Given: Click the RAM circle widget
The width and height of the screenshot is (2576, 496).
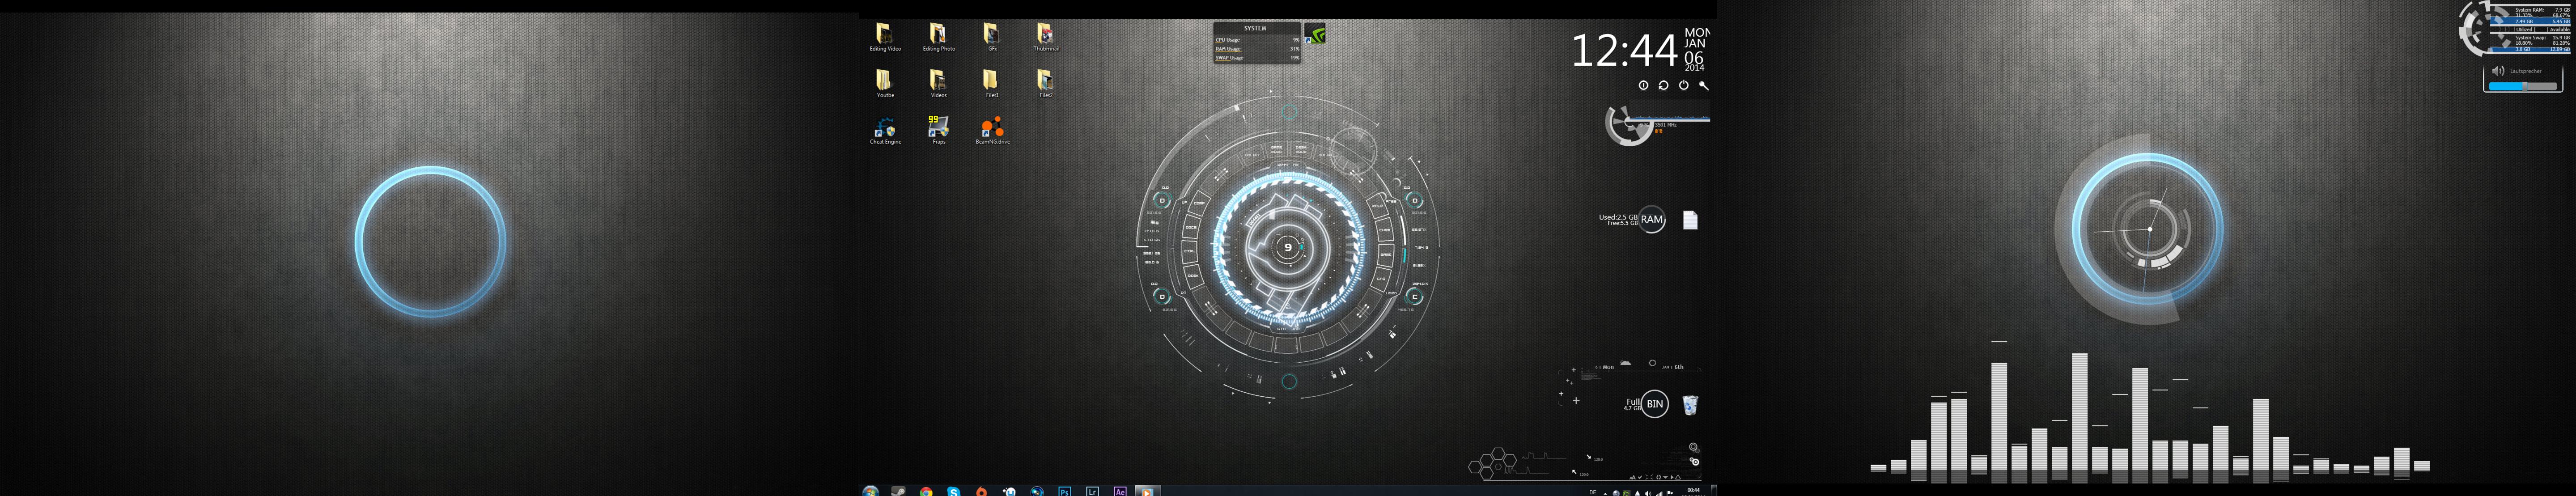Looking at the screenshot, I should 1652,219.
